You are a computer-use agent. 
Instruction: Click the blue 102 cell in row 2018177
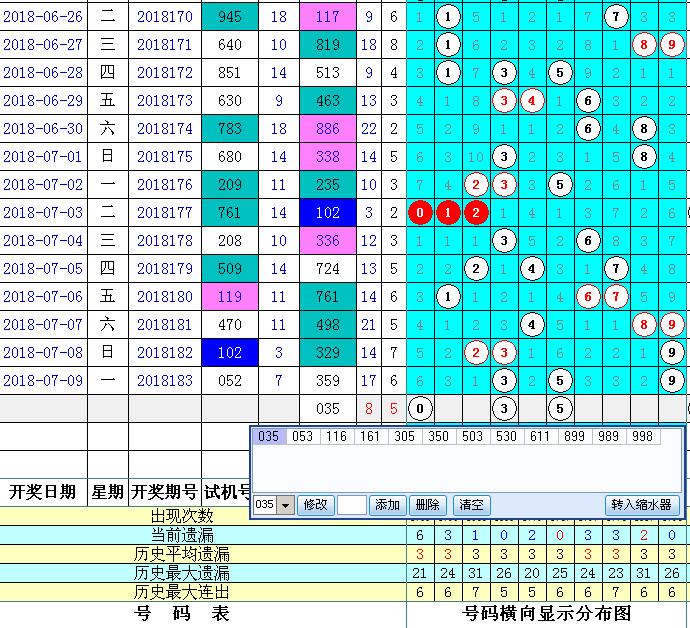click(x=327, y=213)
